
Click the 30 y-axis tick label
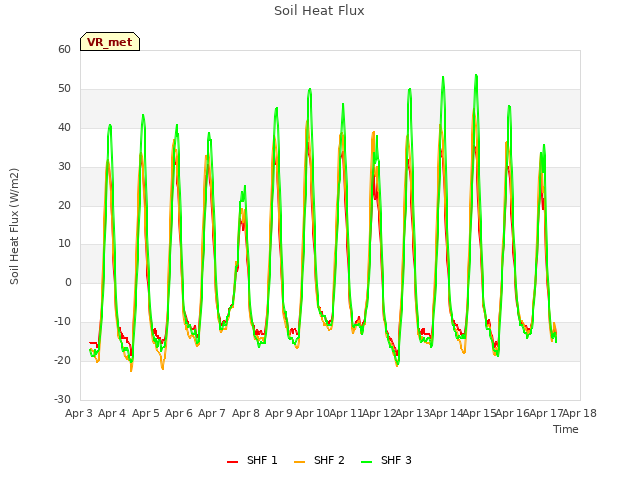point(64,167)
